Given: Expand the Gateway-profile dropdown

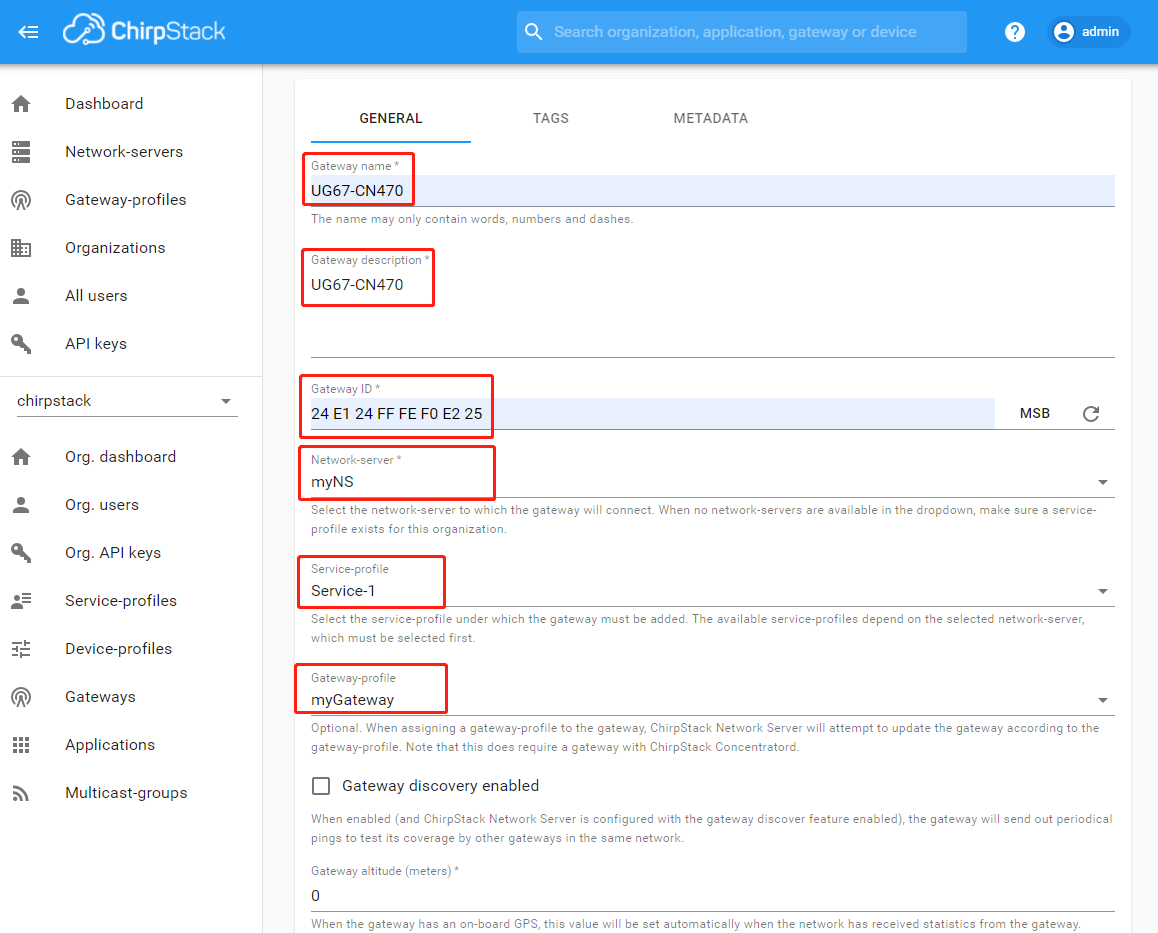Looking at the screenshot, I should (x=1103, y=700).
